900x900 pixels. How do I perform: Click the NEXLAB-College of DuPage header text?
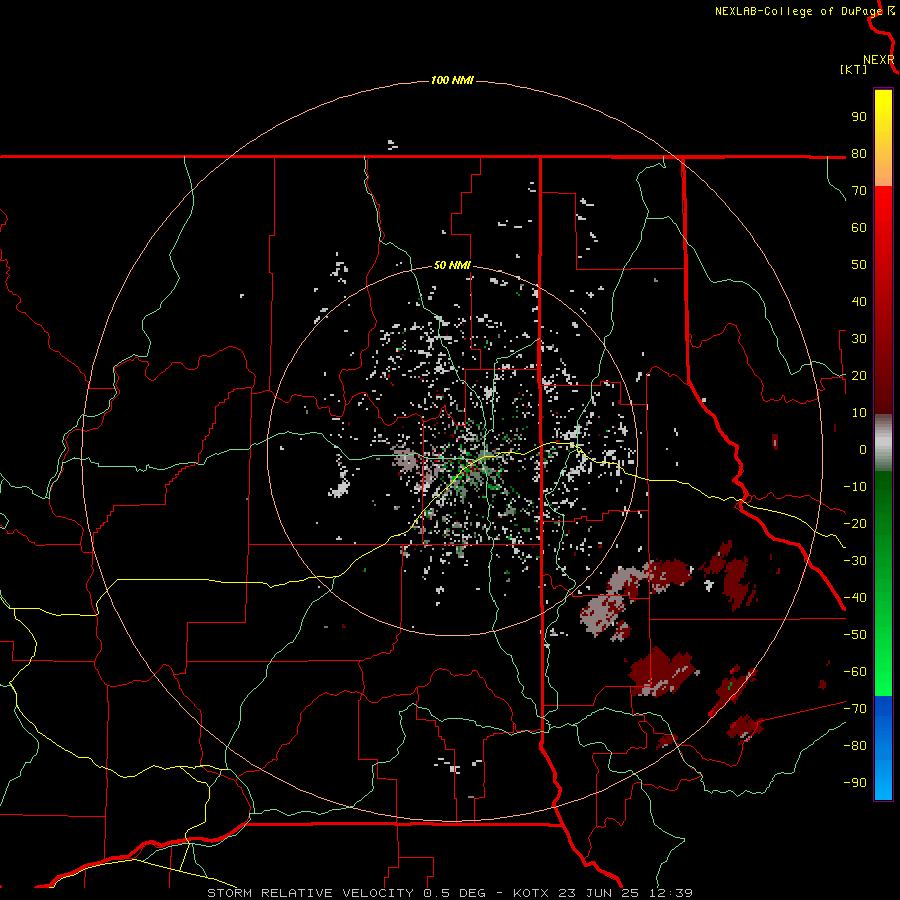click(799, 11)
